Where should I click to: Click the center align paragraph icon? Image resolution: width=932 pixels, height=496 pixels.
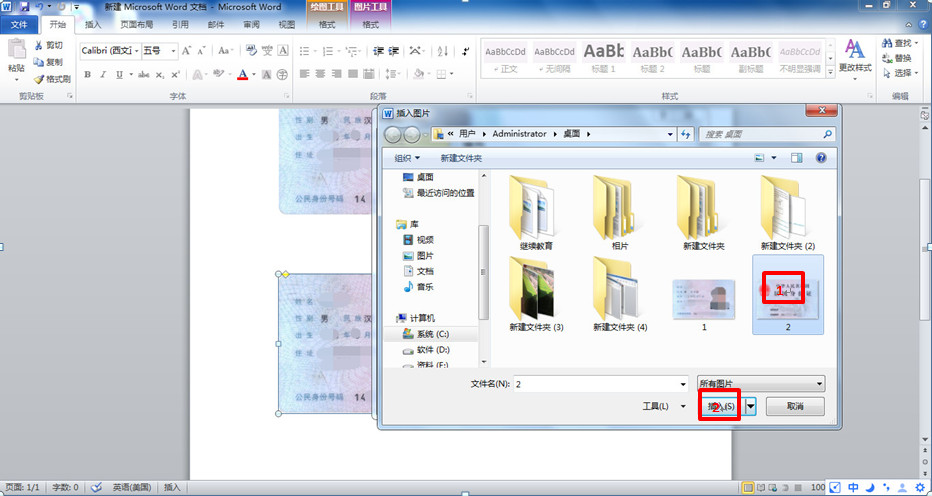coord(320,75)
